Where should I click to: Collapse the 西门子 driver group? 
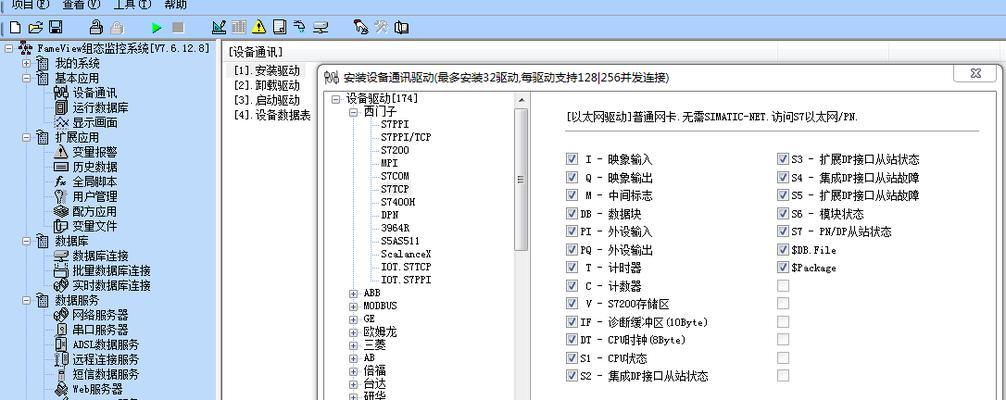[x=353, y=112]
